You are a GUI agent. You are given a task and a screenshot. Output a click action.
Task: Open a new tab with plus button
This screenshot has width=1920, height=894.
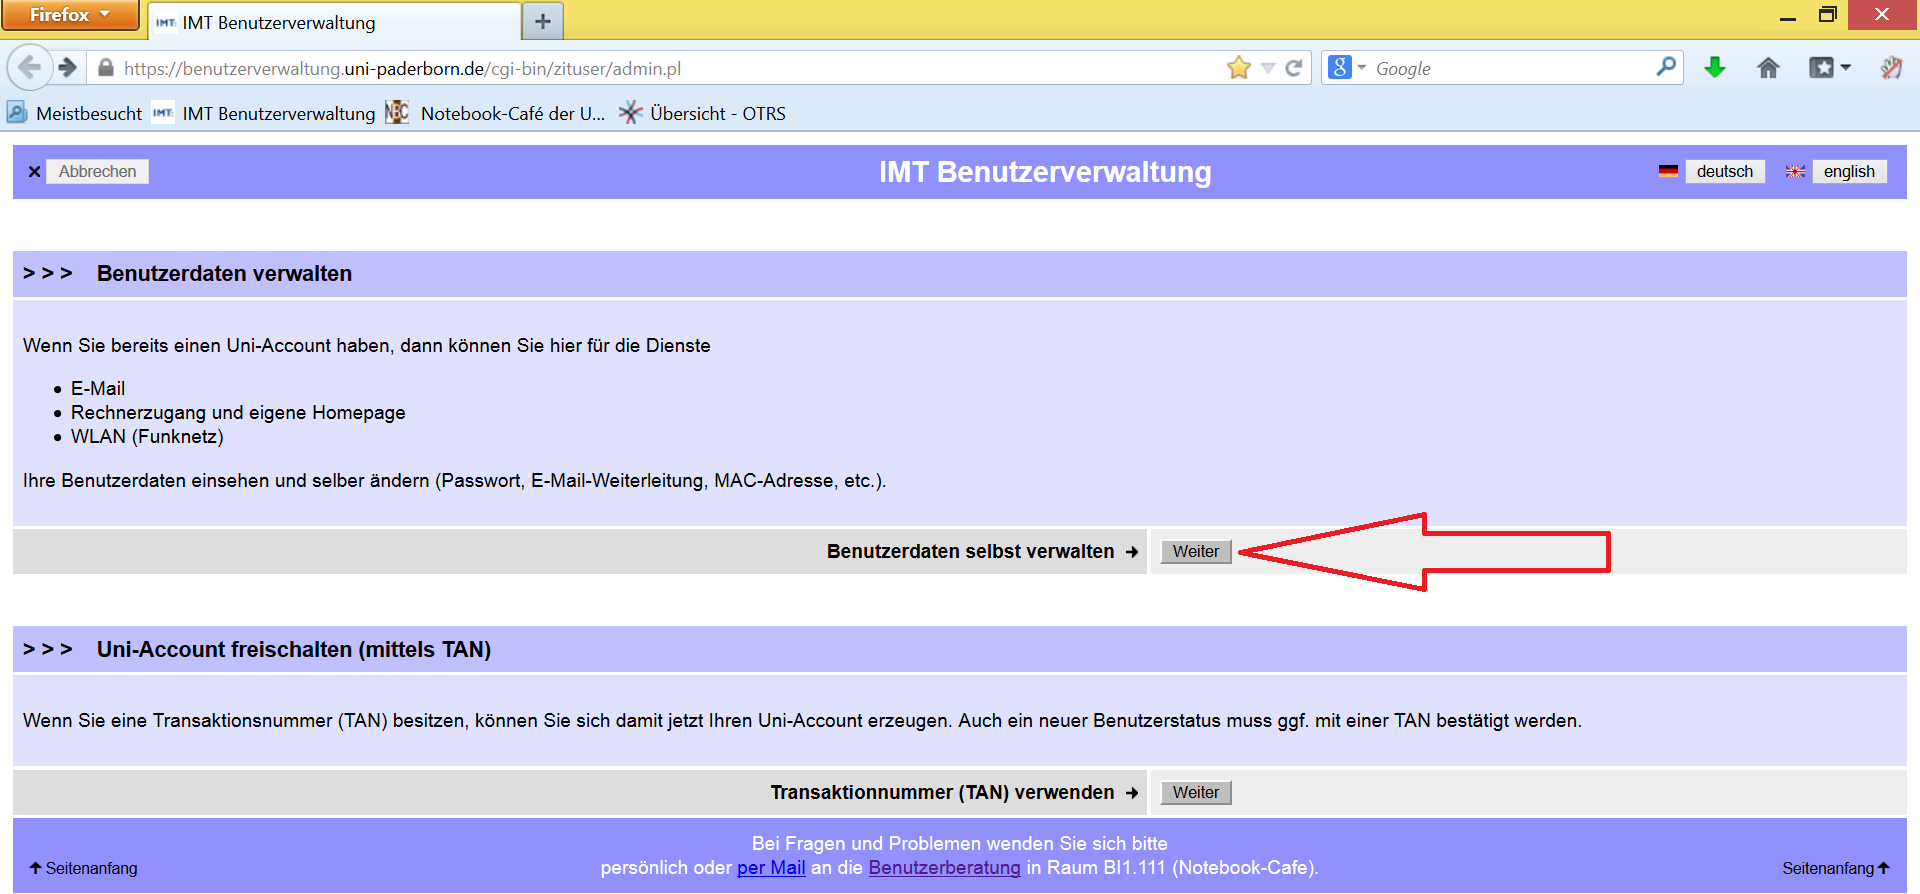click(x=543, y=21)
